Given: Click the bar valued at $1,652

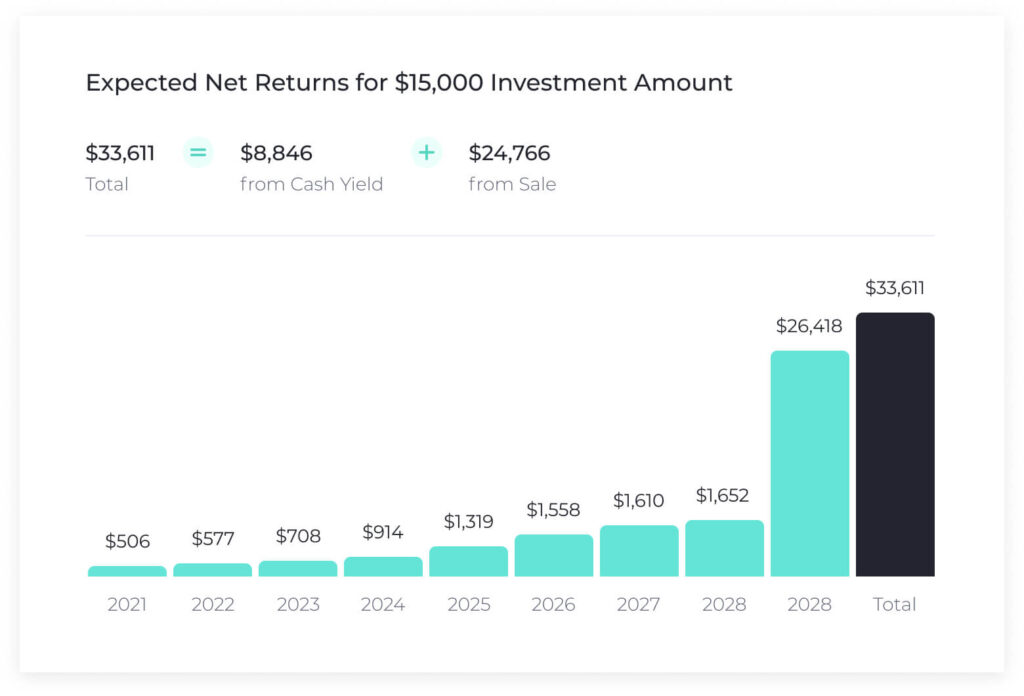Looking at the screenshot, I should point(724,548).
